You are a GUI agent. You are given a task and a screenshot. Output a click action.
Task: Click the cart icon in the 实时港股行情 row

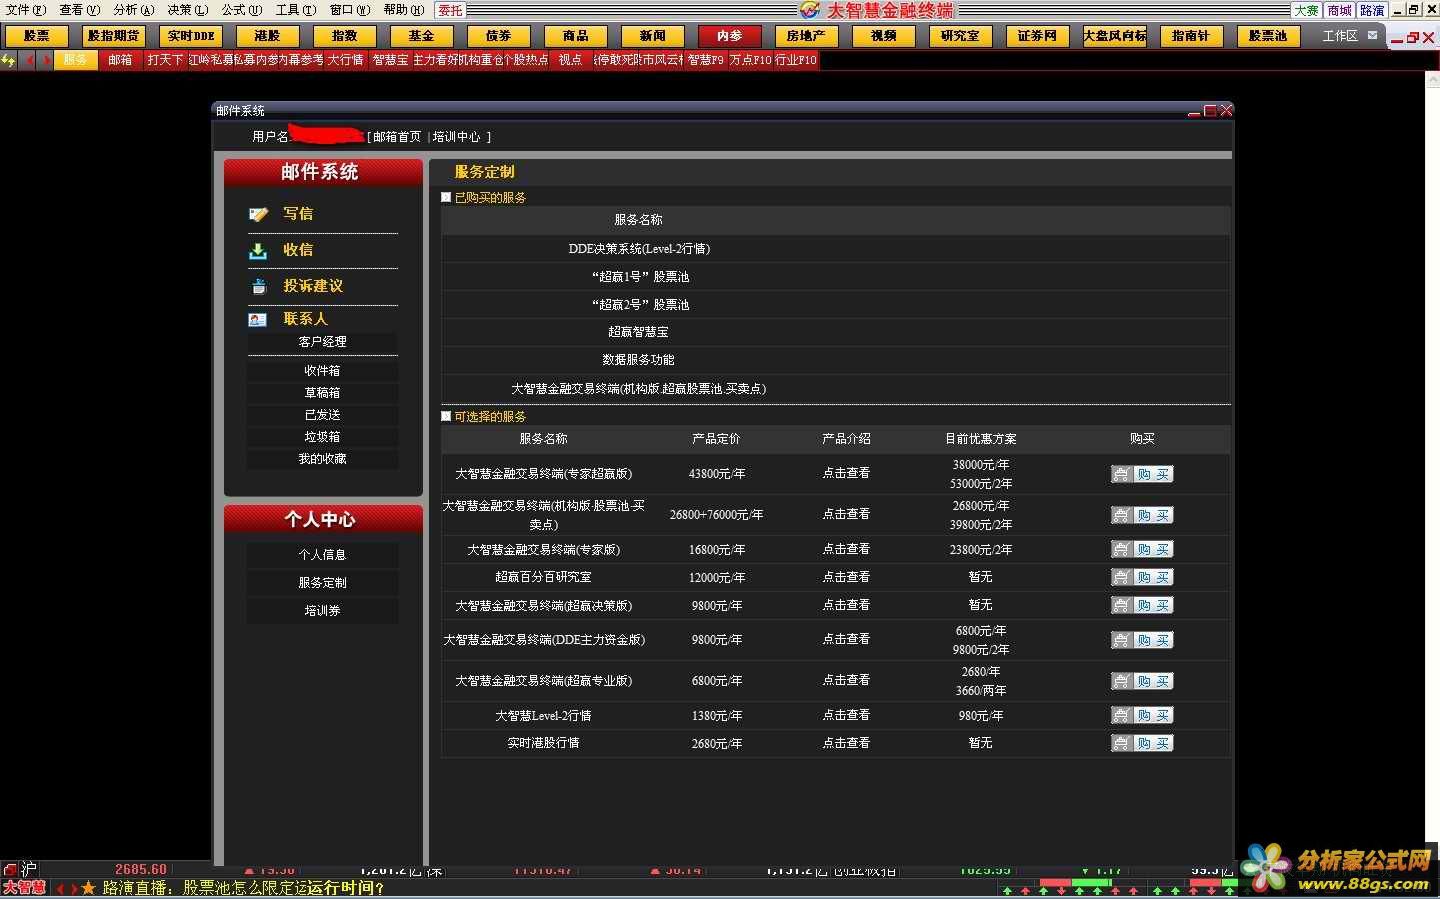pyautogui.click(x=1121, y=743)
